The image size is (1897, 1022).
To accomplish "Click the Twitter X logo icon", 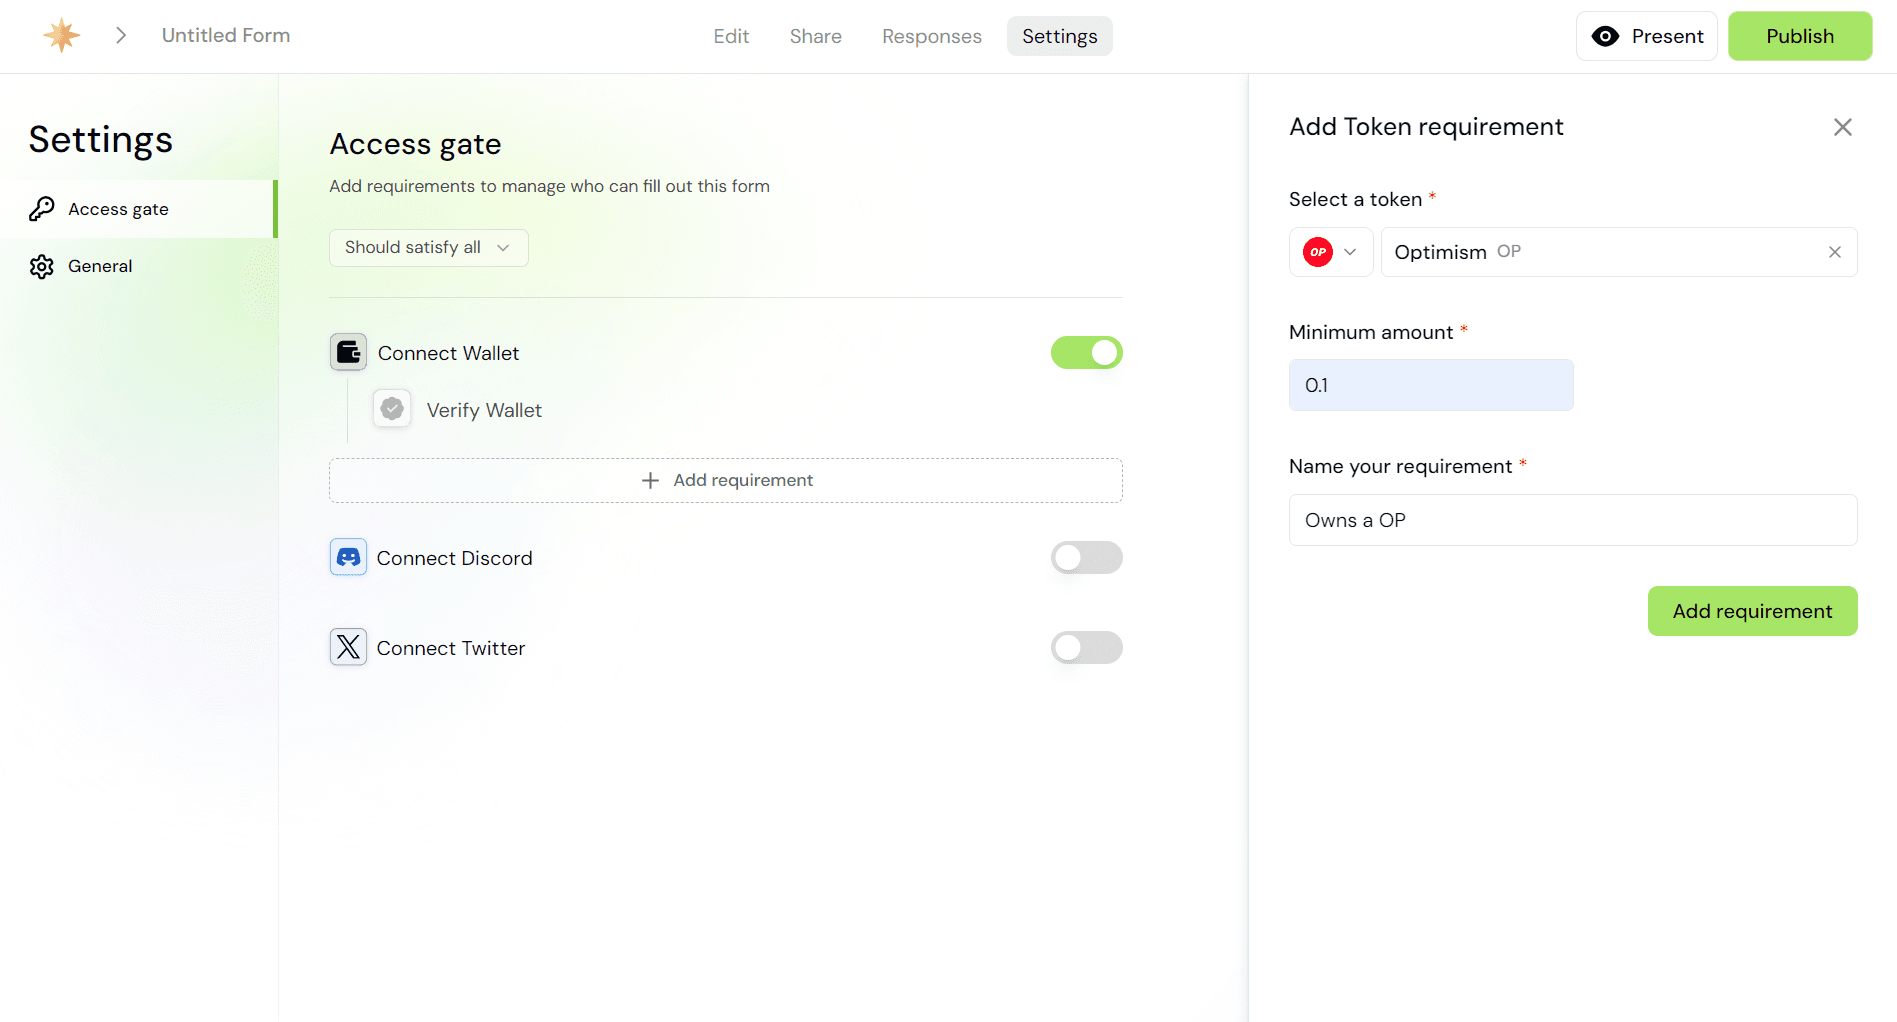I will pyautogui.click(x=348, y=647).
